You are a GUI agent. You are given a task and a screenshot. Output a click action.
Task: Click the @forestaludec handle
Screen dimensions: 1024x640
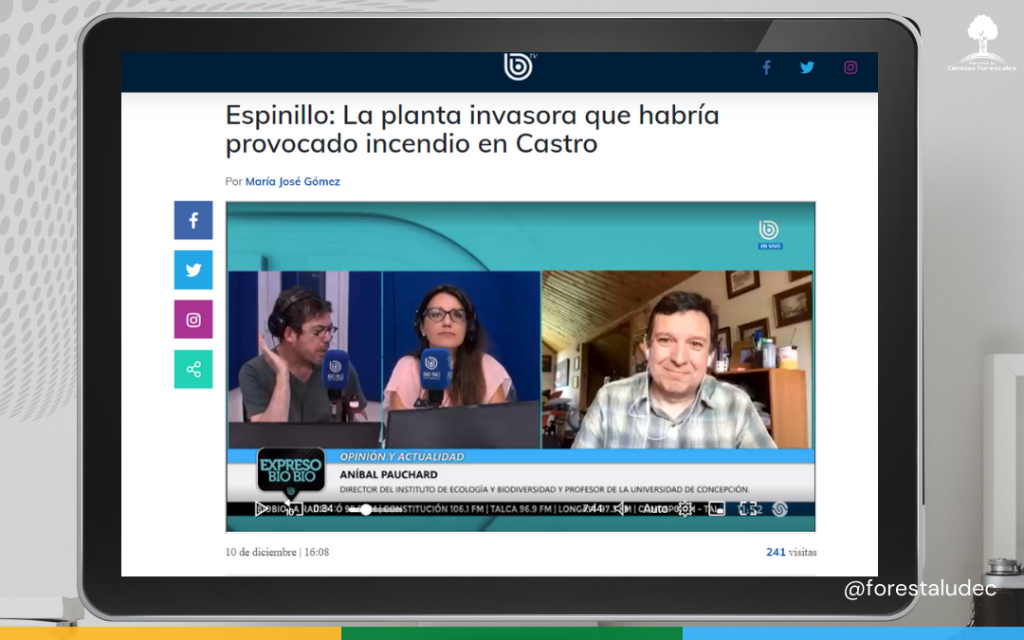[920, 589]
